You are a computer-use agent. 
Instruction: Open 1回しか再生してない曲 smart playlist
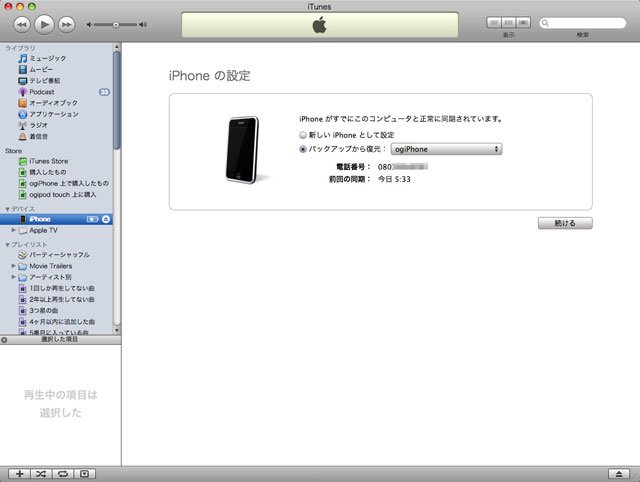56,289
